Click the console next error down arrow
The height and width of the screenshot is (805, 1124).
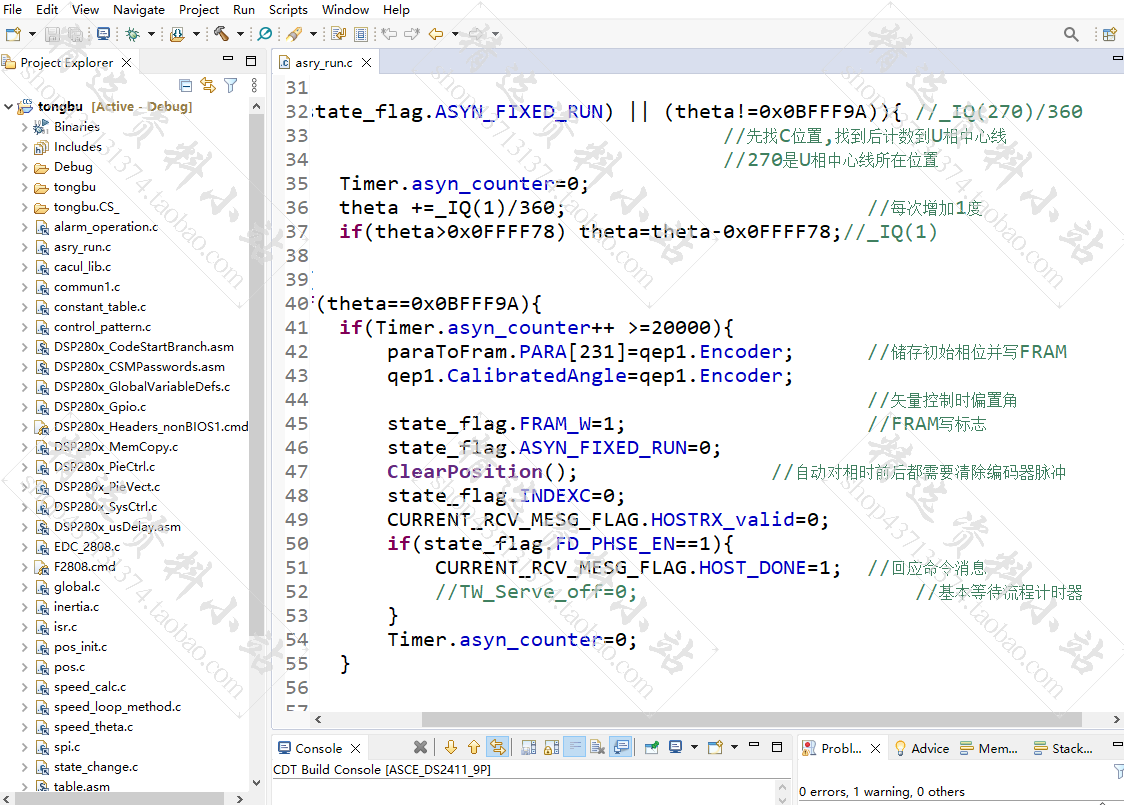pyautogui.click(x=450, y=748)
